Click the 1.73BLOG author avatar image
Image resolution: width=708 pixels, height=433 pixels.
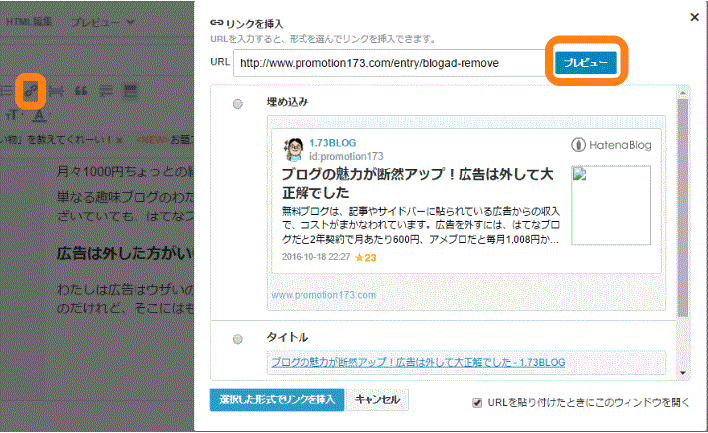pyautogui.click(x=293, y=150)
